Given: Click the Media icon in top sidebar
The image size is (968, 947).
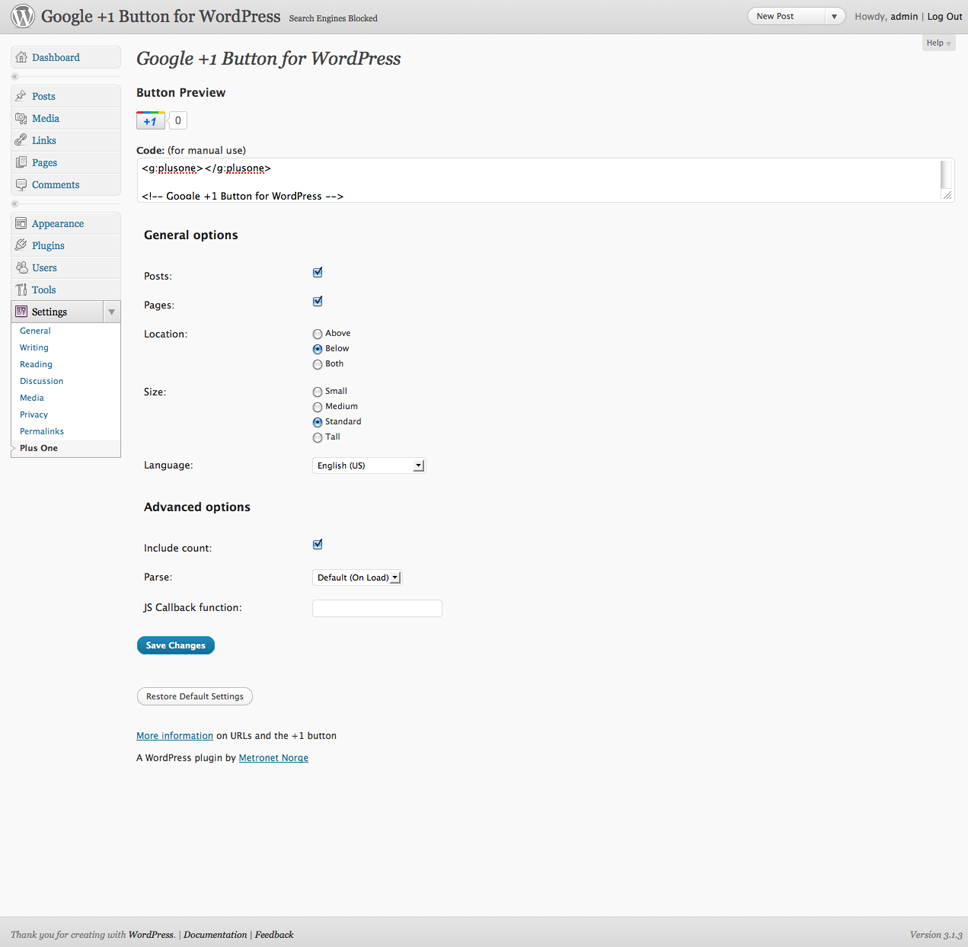Looking at the screenshot, I should [21, 118].
